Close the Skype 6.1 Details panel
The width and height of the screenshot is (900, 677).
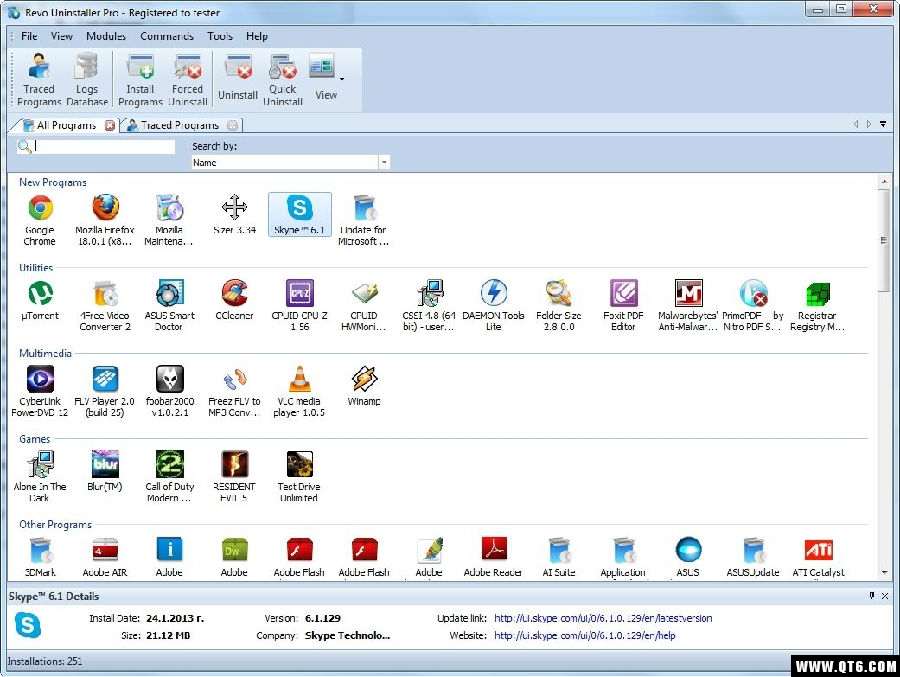885,596
